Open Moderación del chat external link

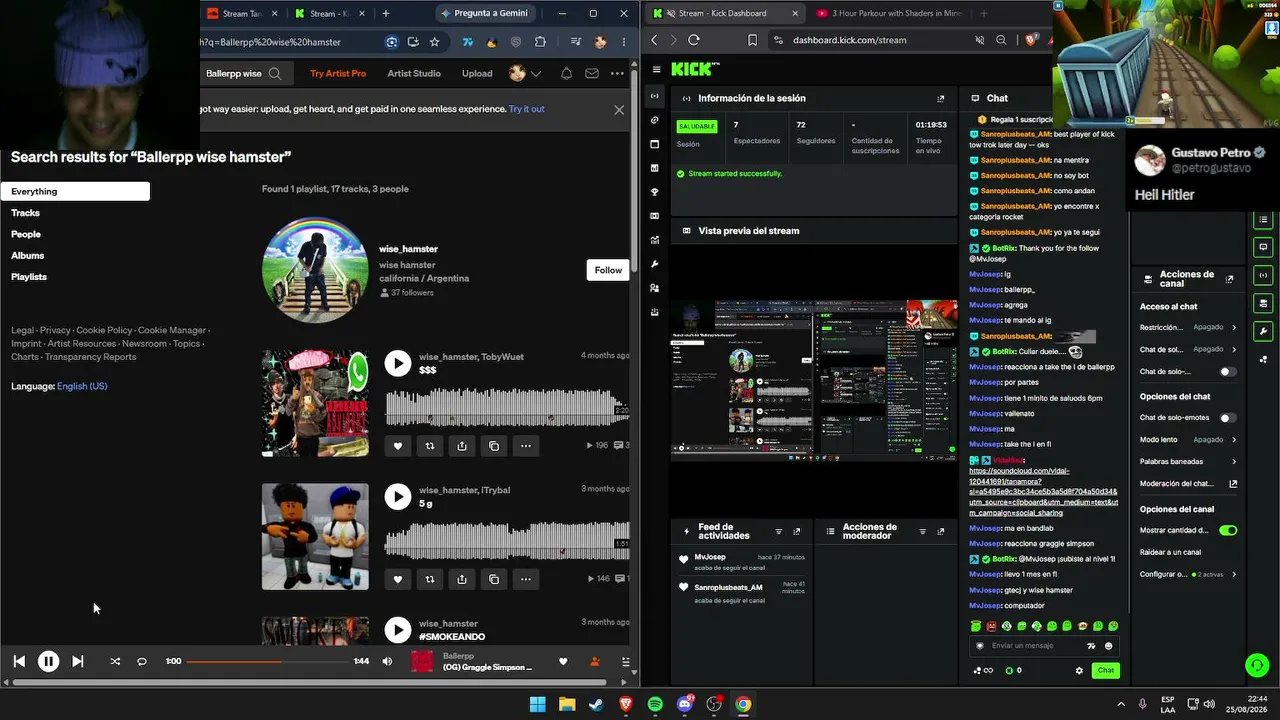coord(1233,484)
